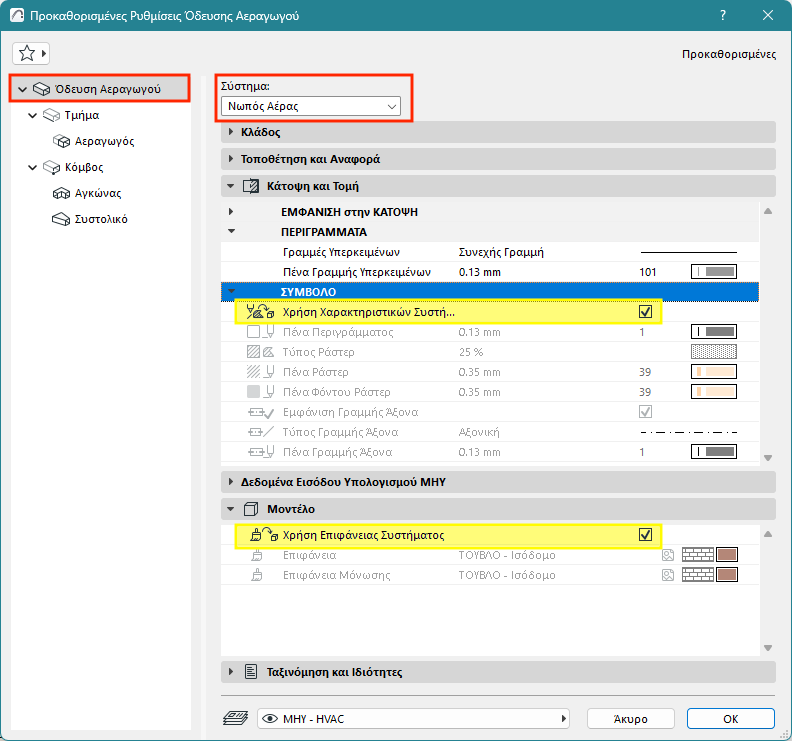Open the ΜΗΥ - HVAC layer dropdown
Image resolution: width=792 pixels, height=741 pixels.
413,719
